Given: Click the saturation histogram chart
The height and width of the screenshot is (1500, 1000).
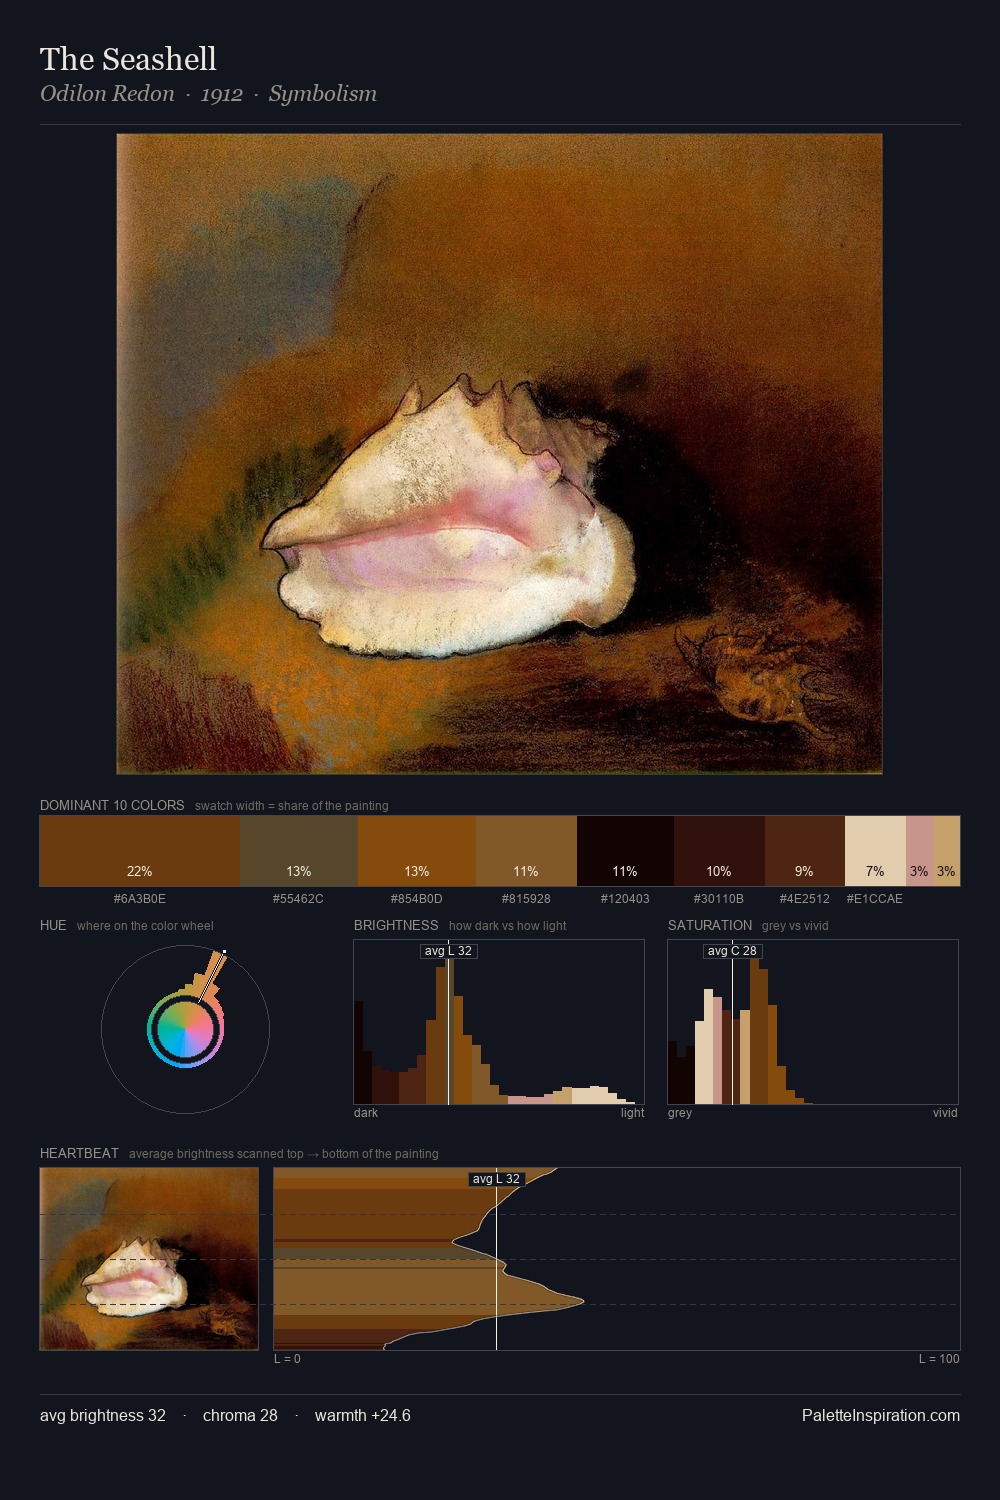Looking at the screenshot, I should click(813, 1022).
